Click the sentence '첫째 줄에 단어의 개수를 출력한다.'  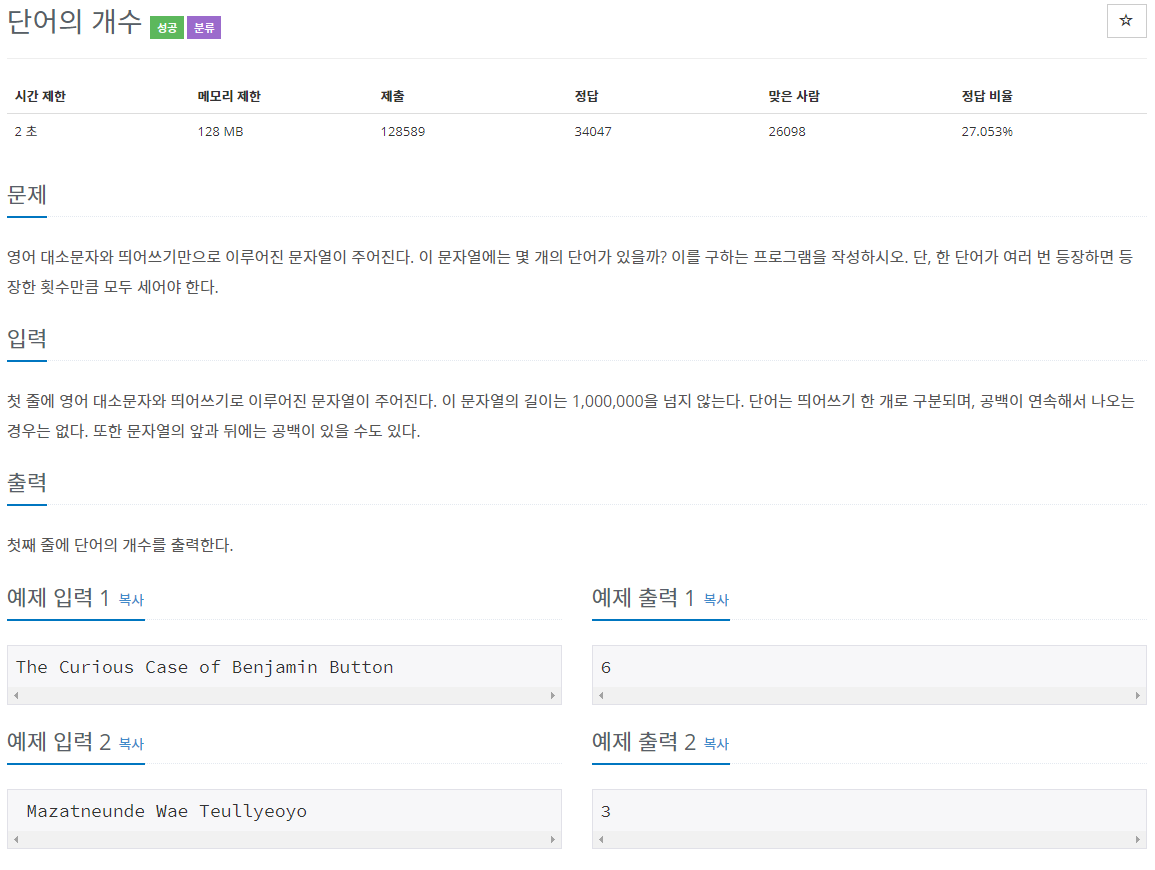[120, 545]
